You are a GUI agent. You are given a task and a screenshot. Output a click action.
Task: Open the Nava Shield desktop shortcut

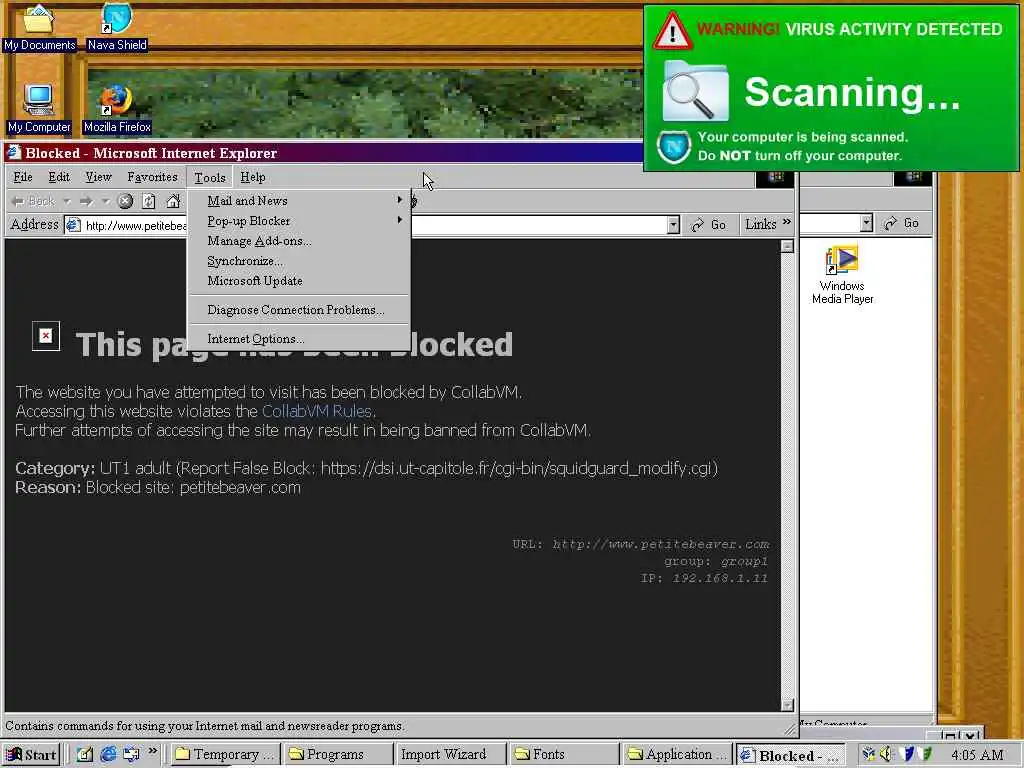coord(117,27)
